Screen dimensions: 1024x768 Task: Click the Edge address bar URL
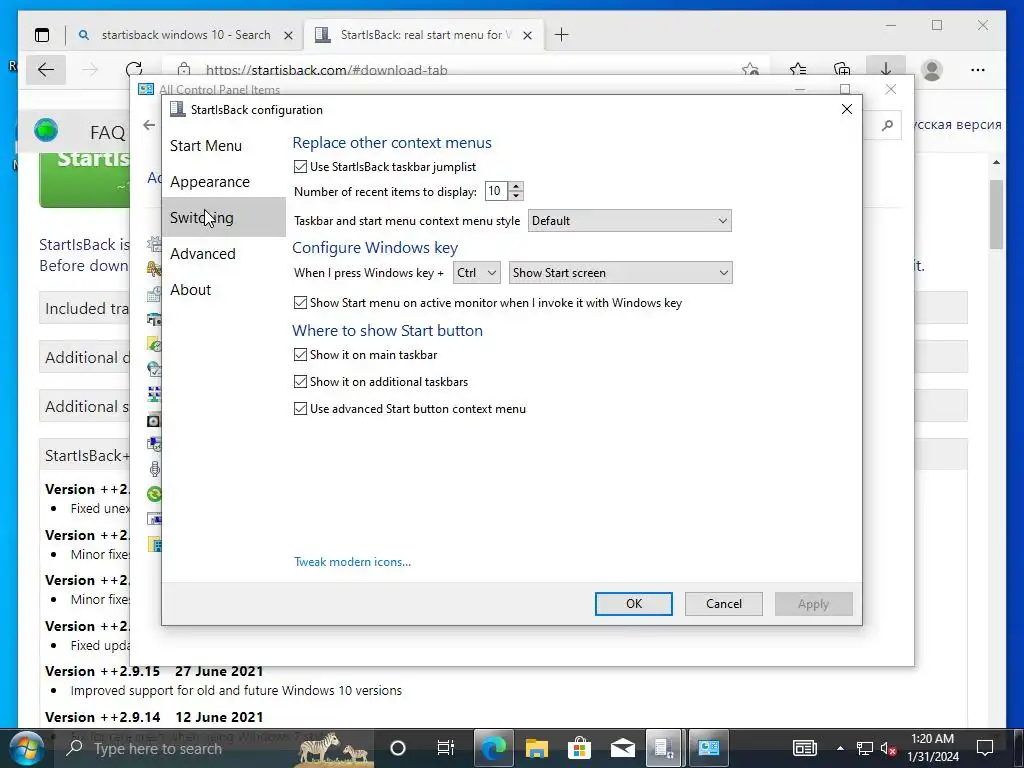pos(327,70)
